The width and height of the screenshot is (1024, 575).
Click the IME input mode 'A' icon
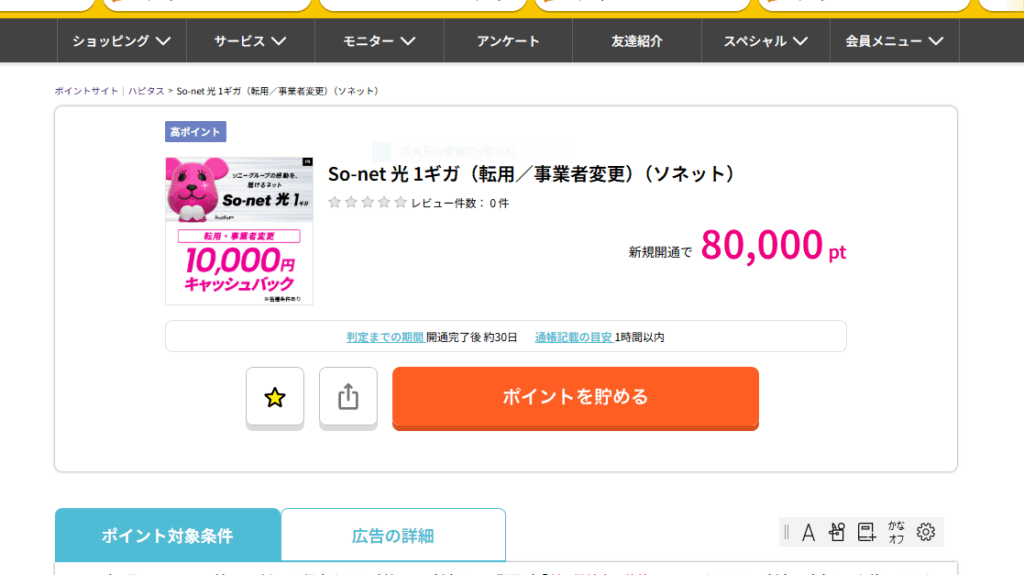click(x=808, y=532)
